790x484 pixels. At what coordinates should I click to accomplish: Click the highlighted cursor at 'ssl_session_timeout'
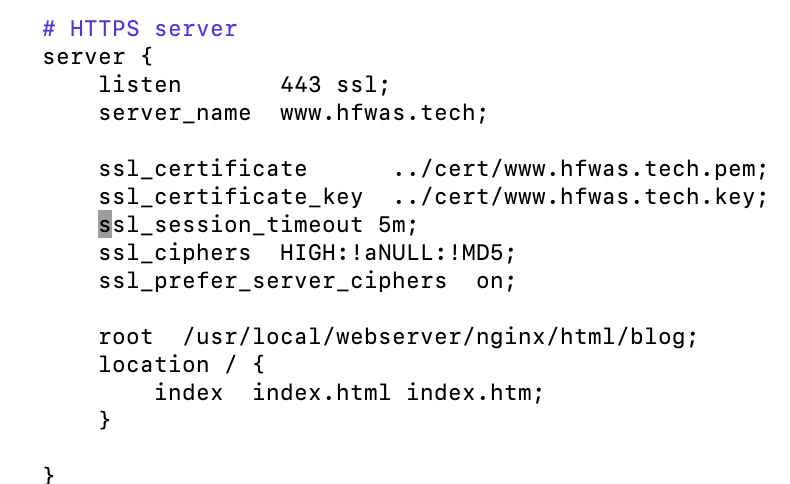coord(105,225)
